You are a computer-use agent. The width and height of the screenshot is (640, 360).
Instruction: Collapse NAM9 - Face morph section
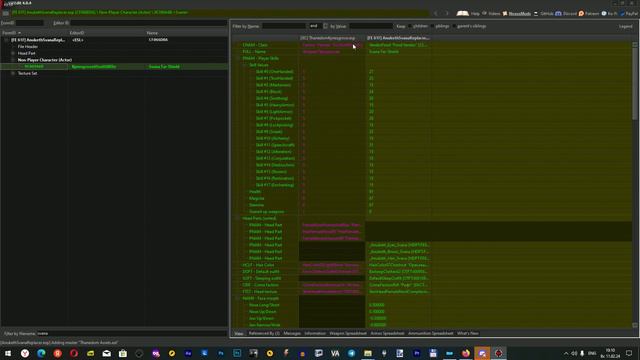coord(239,298)
